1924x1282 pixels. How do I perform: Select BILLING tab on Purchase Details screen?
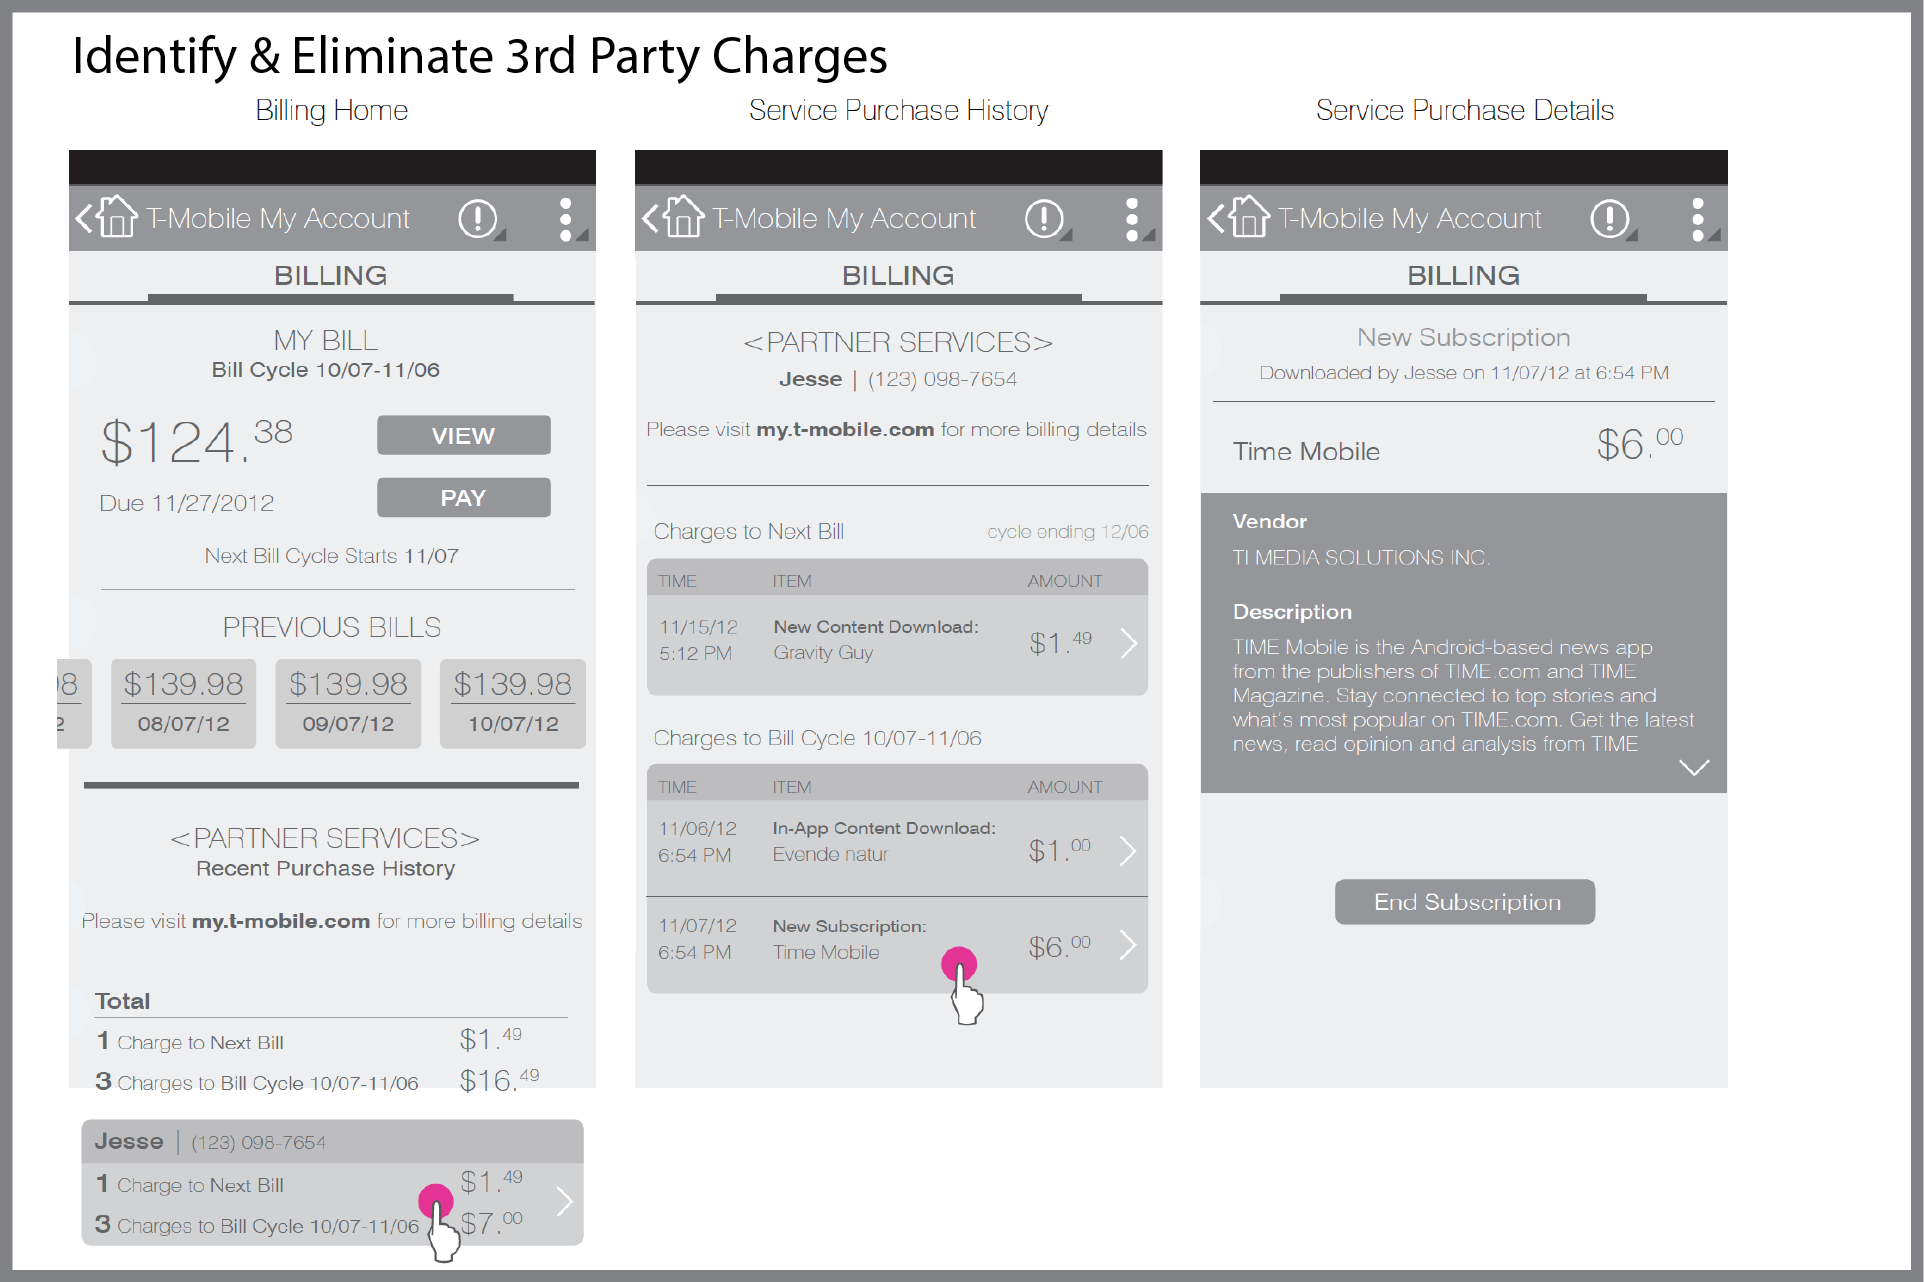coord(1463,276)
